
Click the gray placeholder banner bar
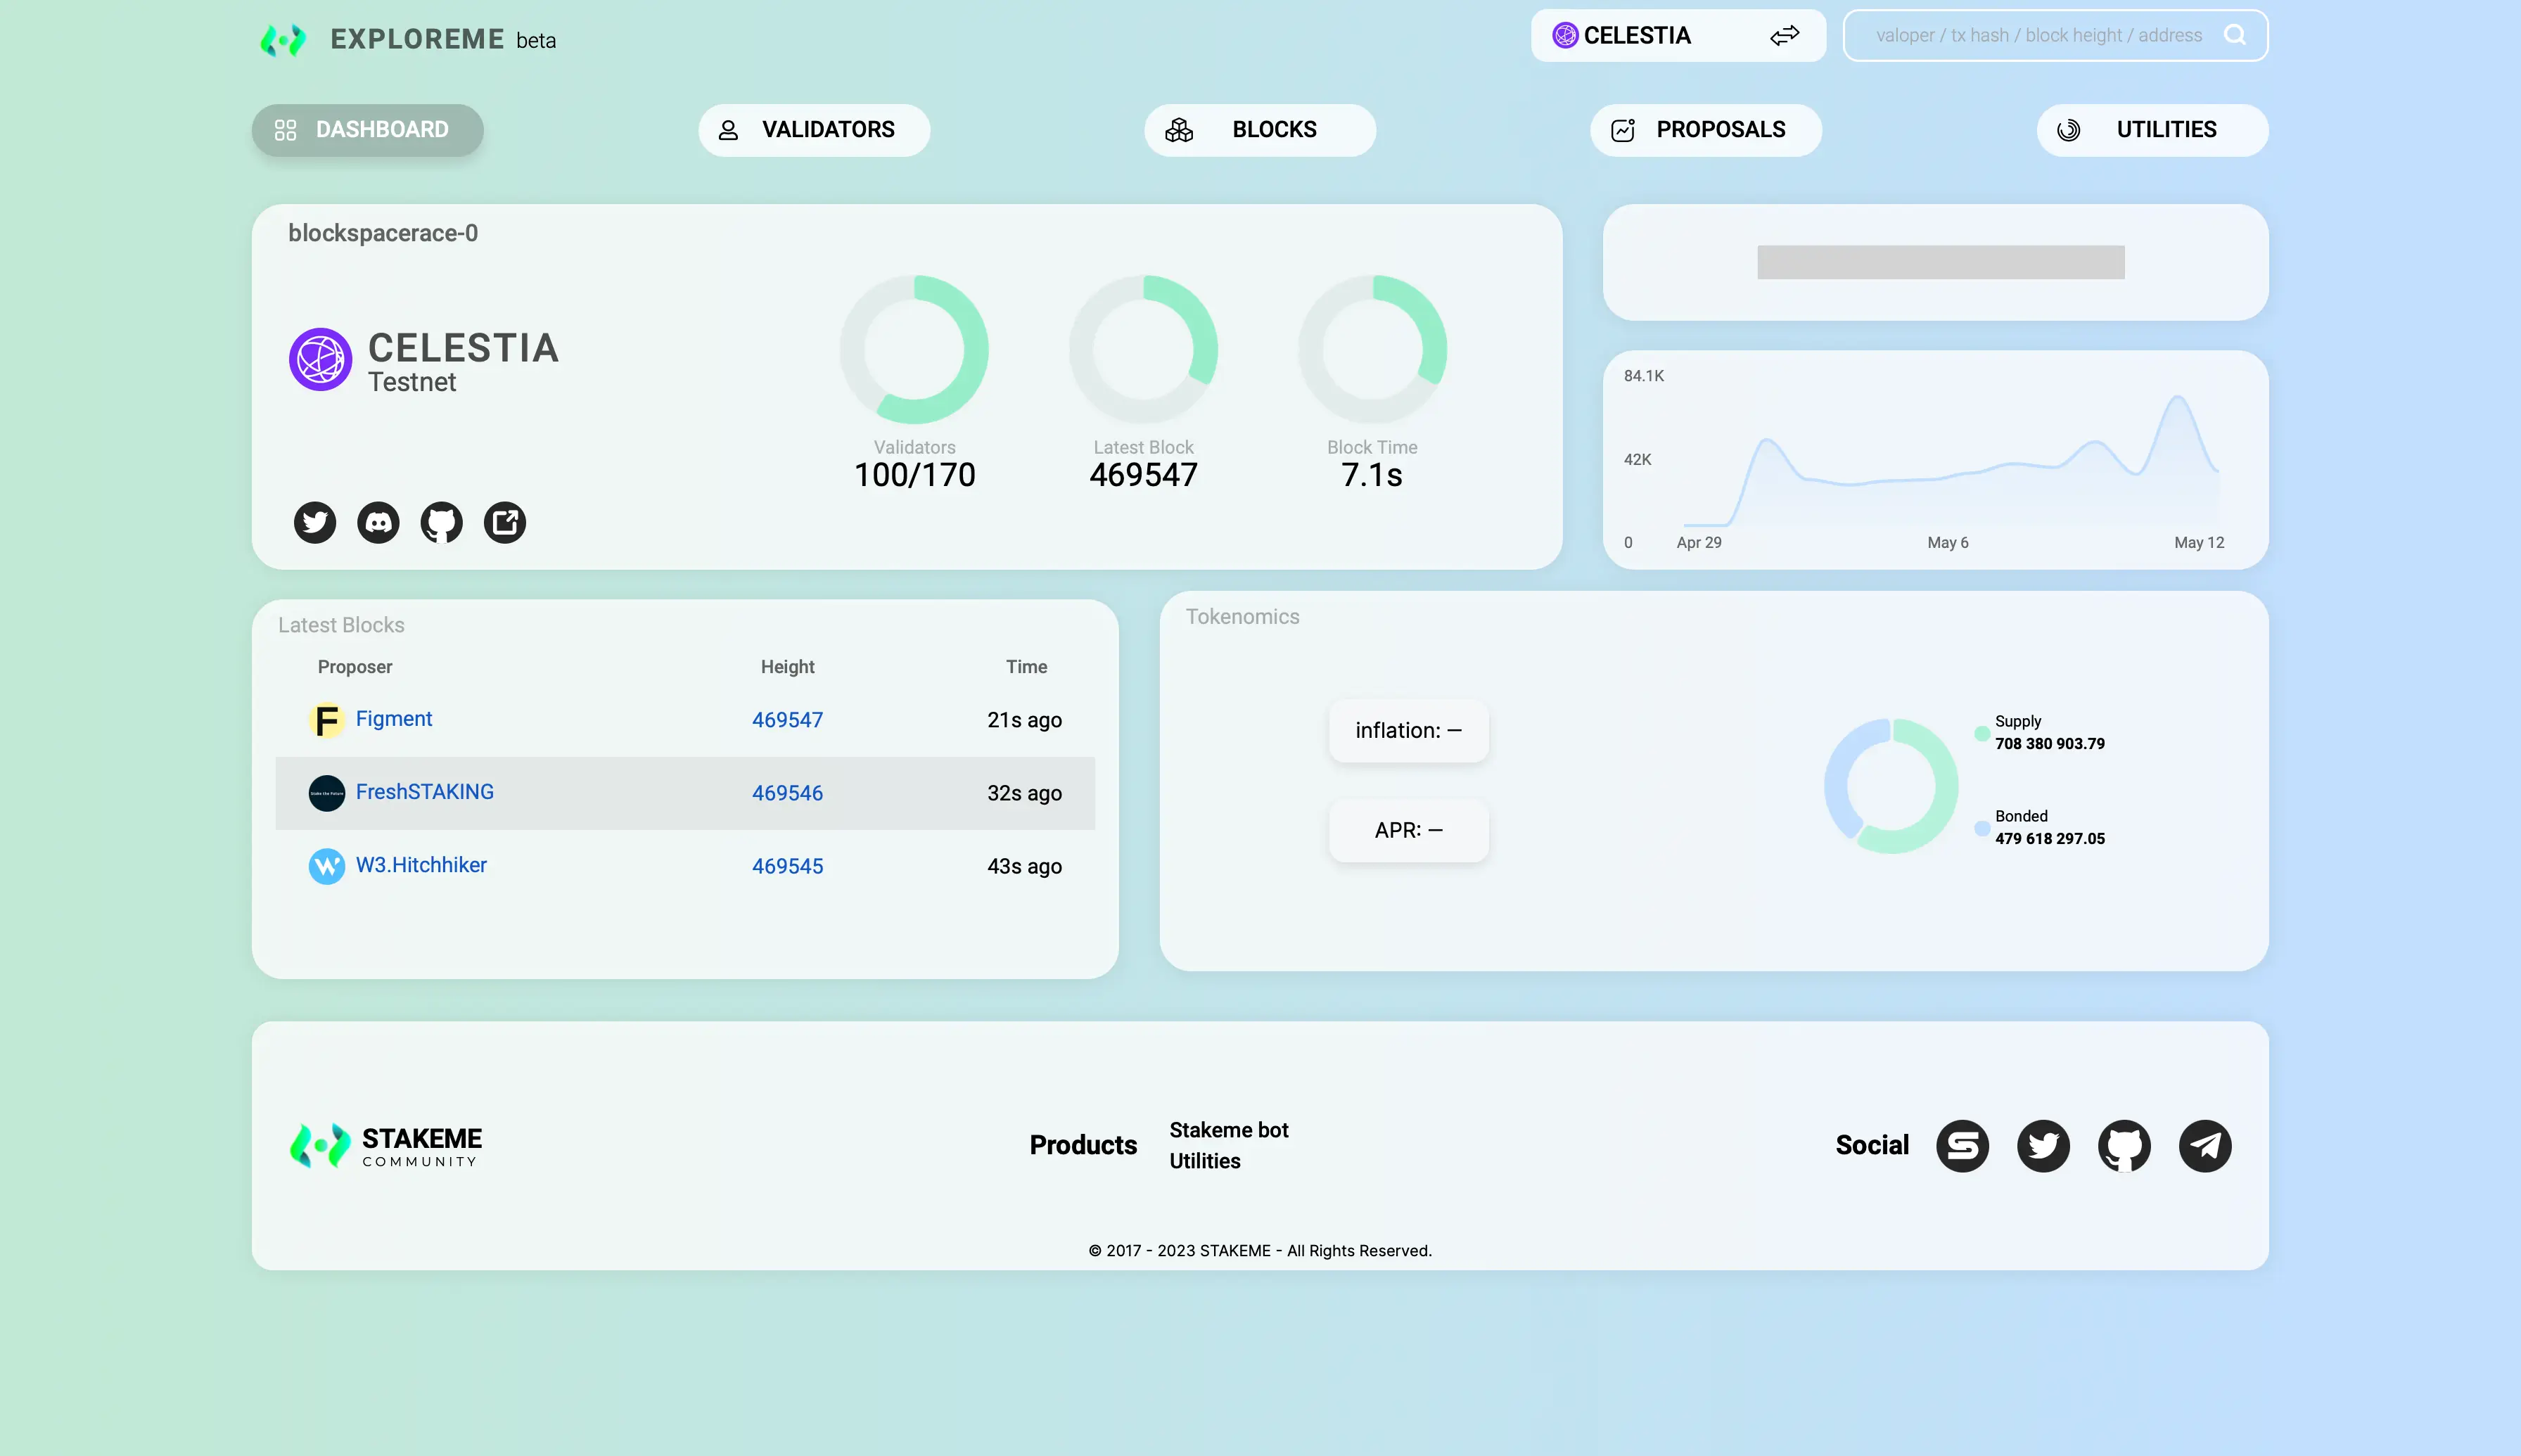pos(1941,262)
